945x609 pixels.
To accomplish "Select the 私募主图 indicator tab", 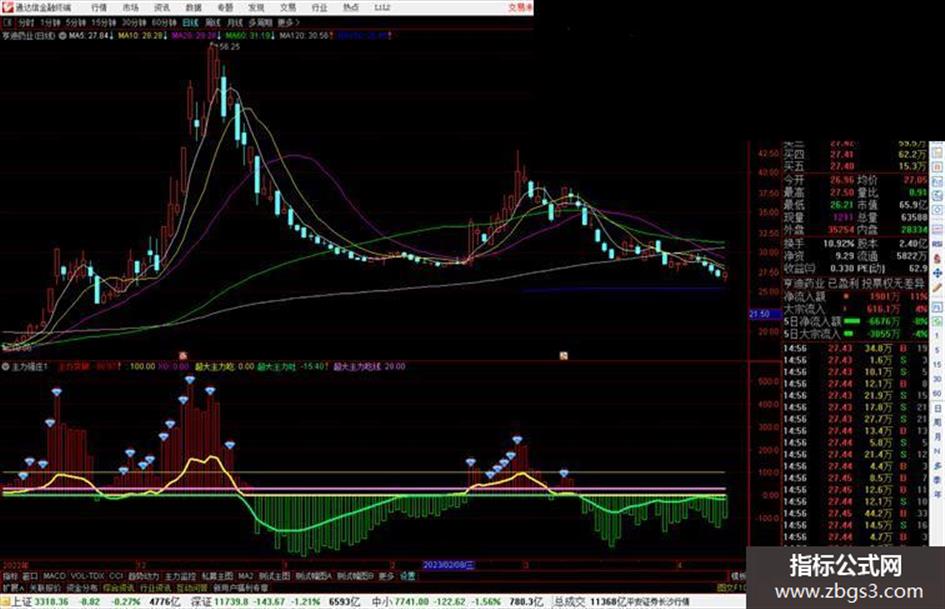I will 217,576.
